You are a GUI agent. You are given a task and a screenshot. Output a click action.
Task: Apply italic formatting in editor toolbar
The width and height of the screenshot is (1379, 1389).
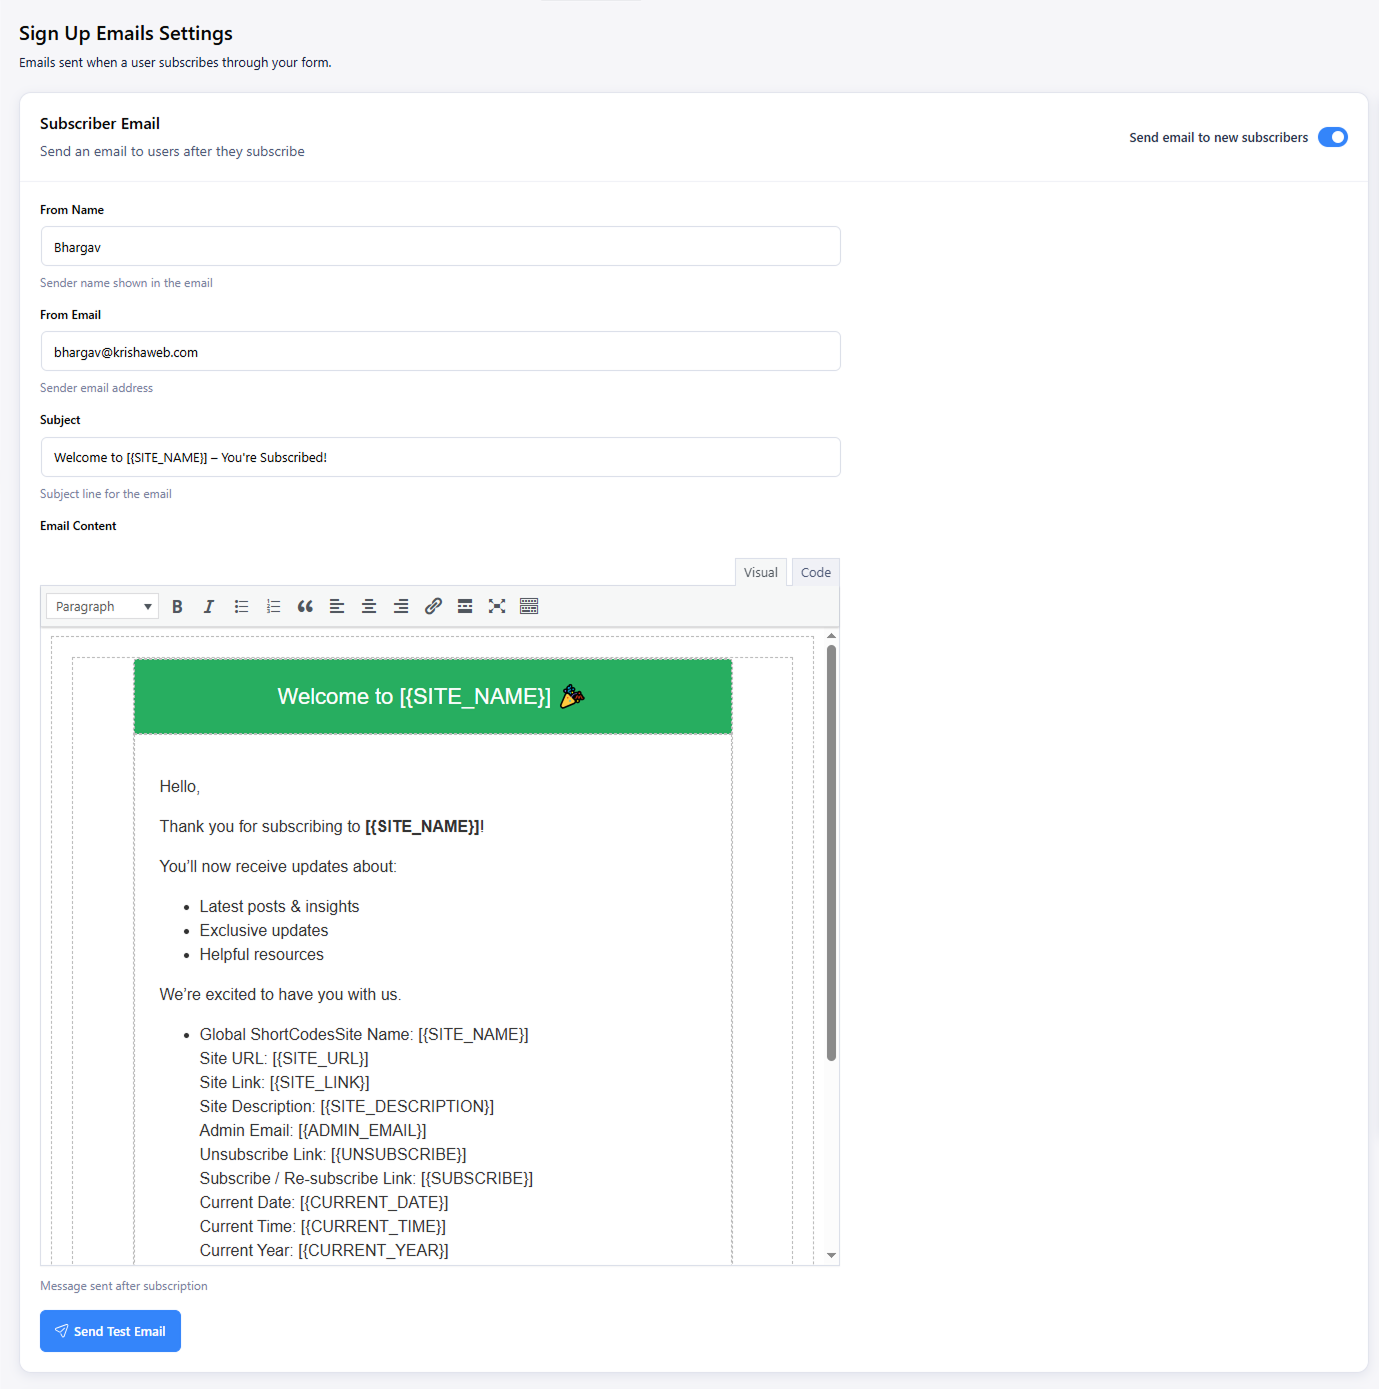pyautogui.click(x=209, y=606)
